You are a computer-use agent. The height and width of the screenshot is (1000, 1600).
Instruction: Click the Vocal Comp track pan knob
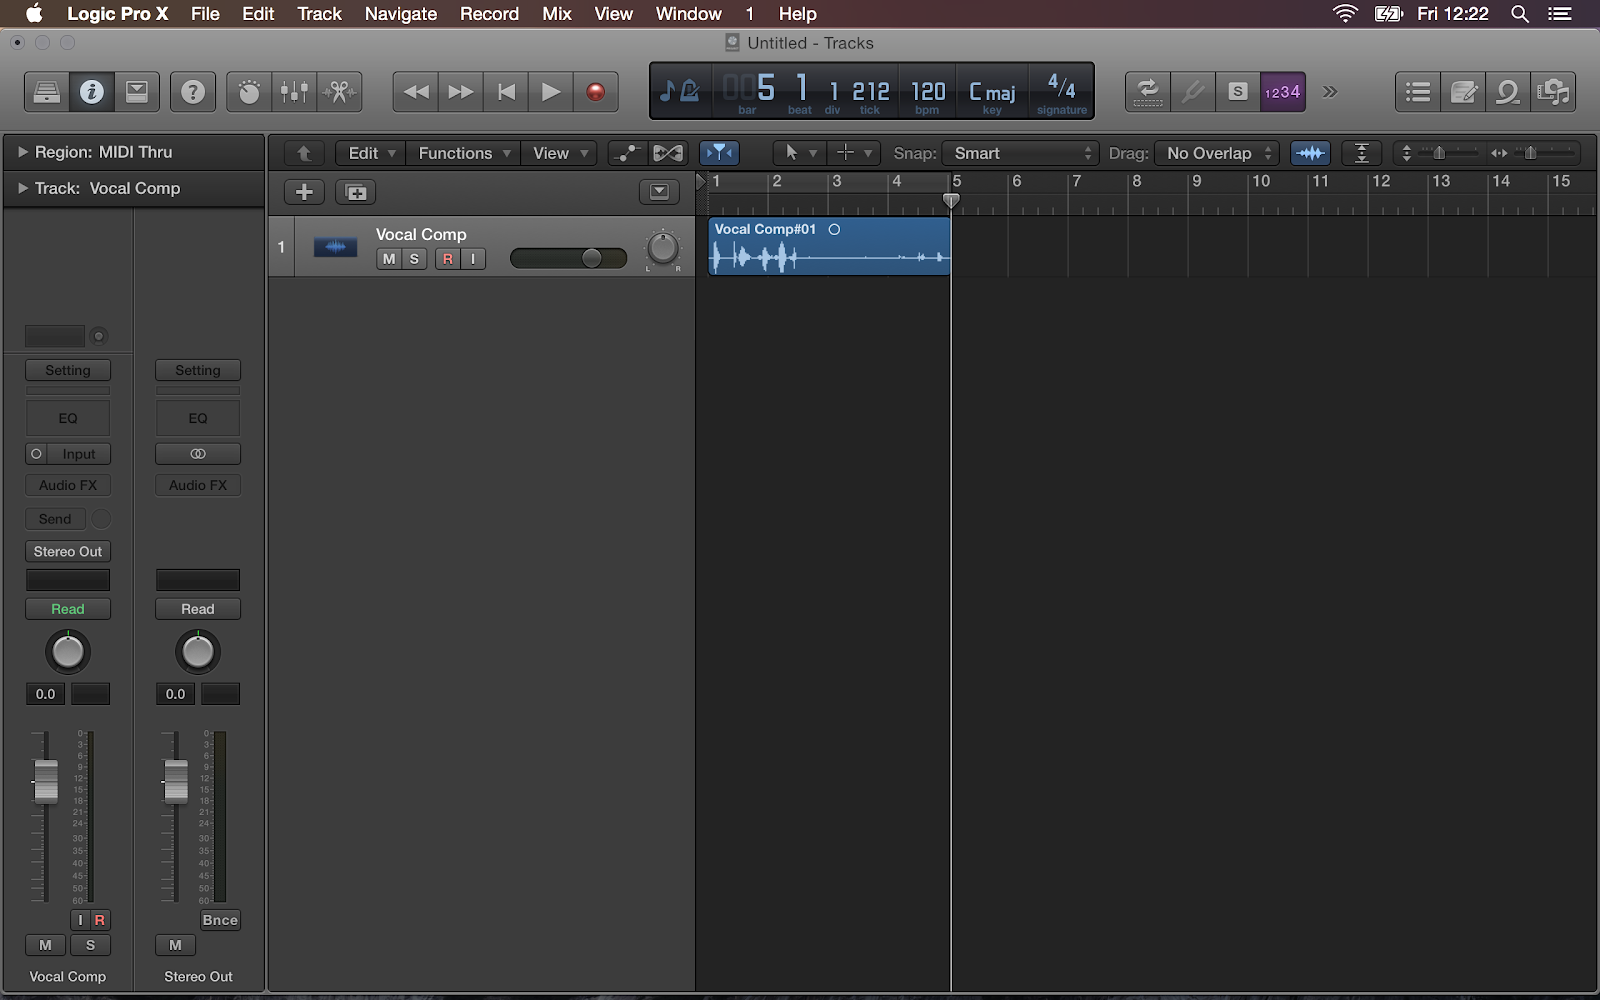click(663, 248)
